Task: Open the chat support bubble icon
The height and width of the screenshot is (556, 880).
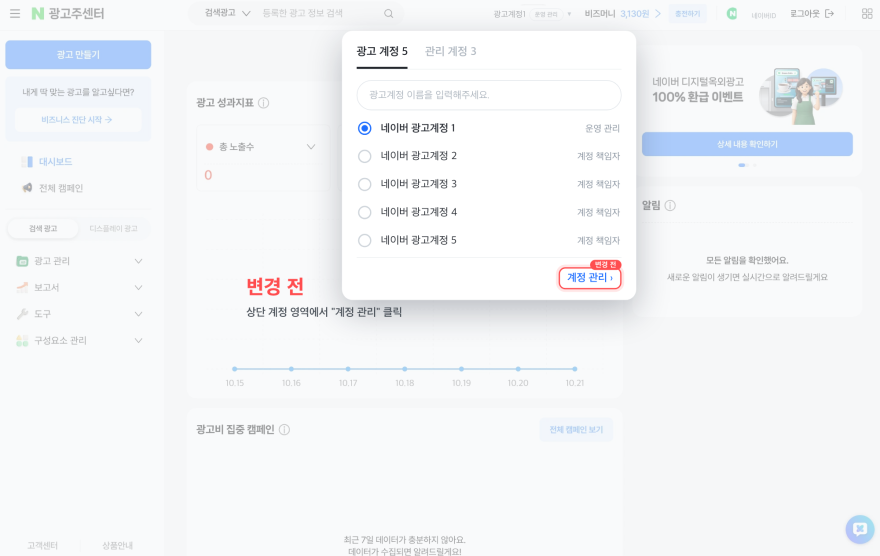Action: [x=860, y=529]
